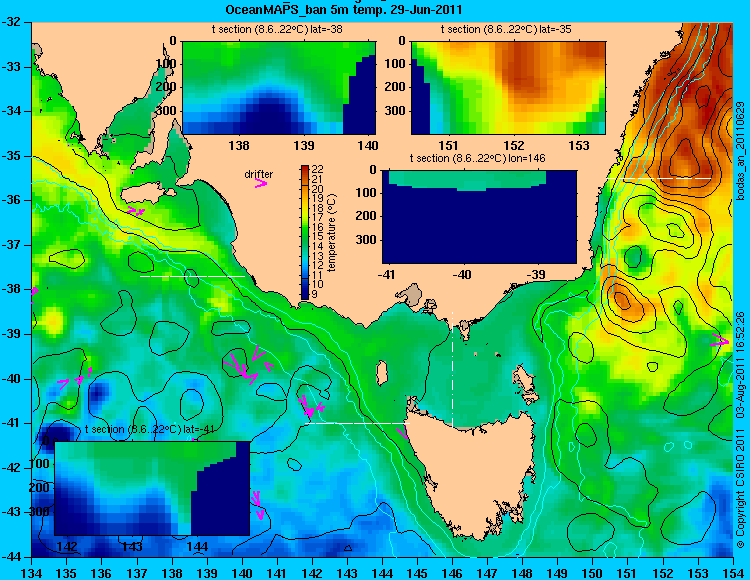
Task: Click the color bar tick label 16
Action: [x=318, y=227]
